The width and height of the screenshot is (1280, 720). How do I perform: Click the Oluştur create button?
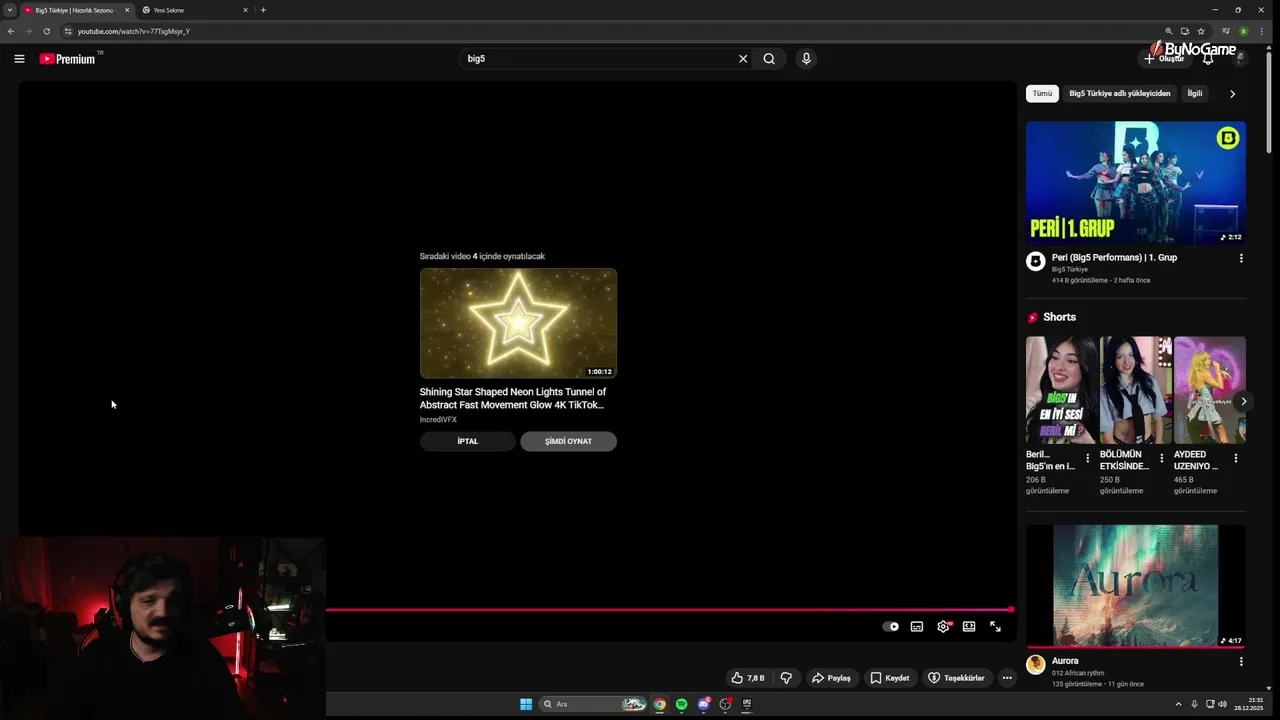pyautogui.click(x=1164, y=59)
